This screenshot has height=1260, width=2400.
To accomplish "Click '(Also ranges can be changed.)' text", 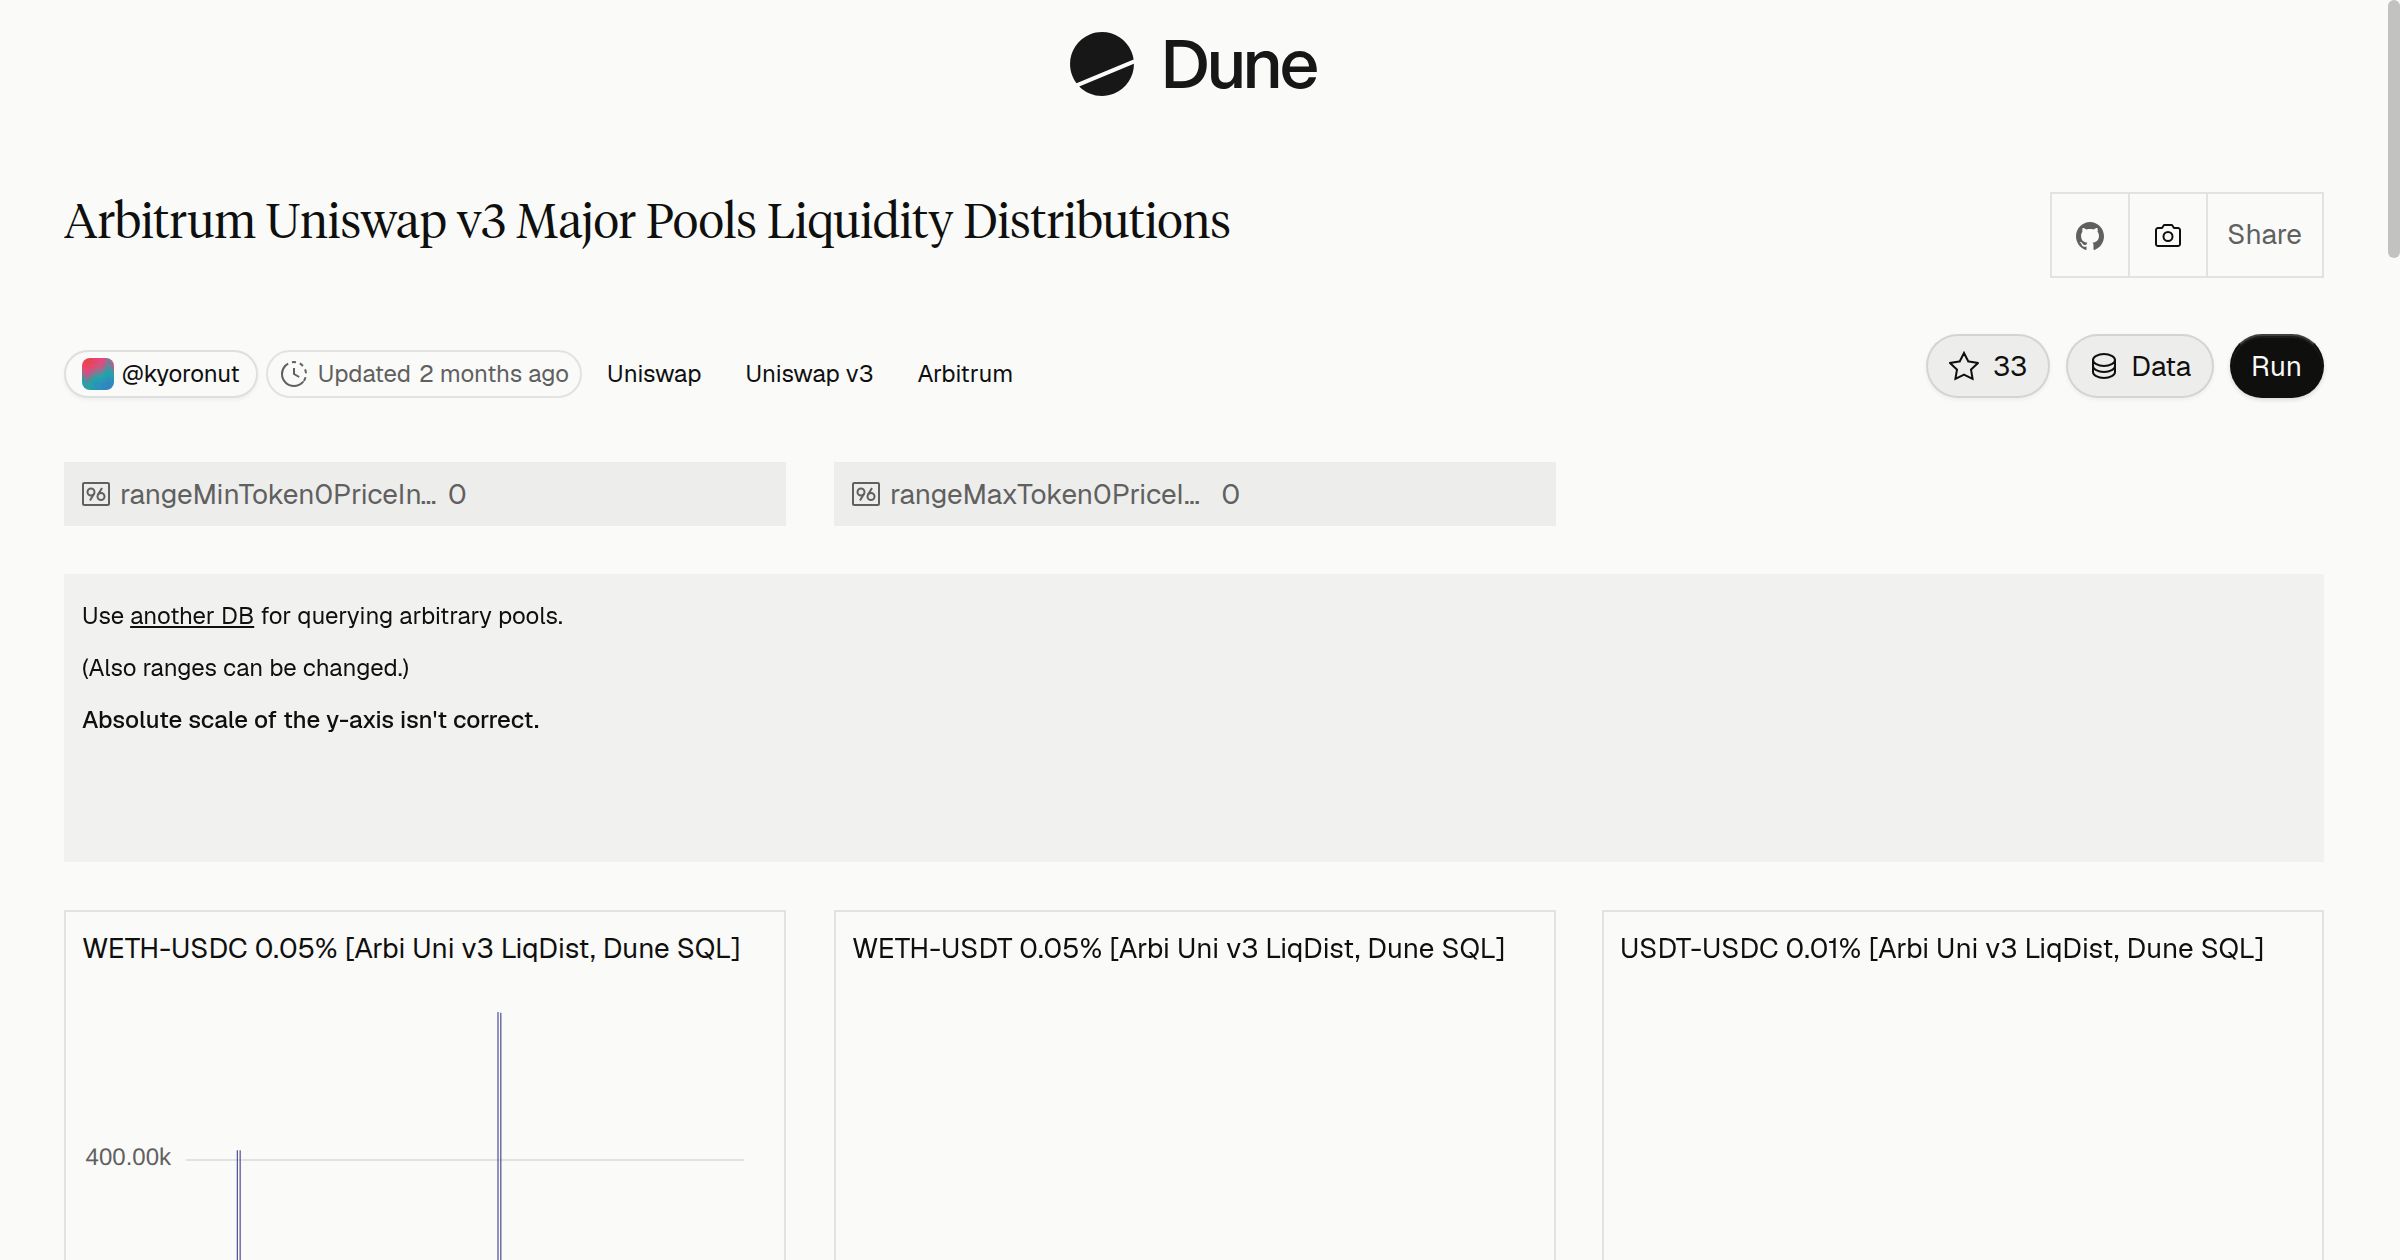I will coord(245,668).
